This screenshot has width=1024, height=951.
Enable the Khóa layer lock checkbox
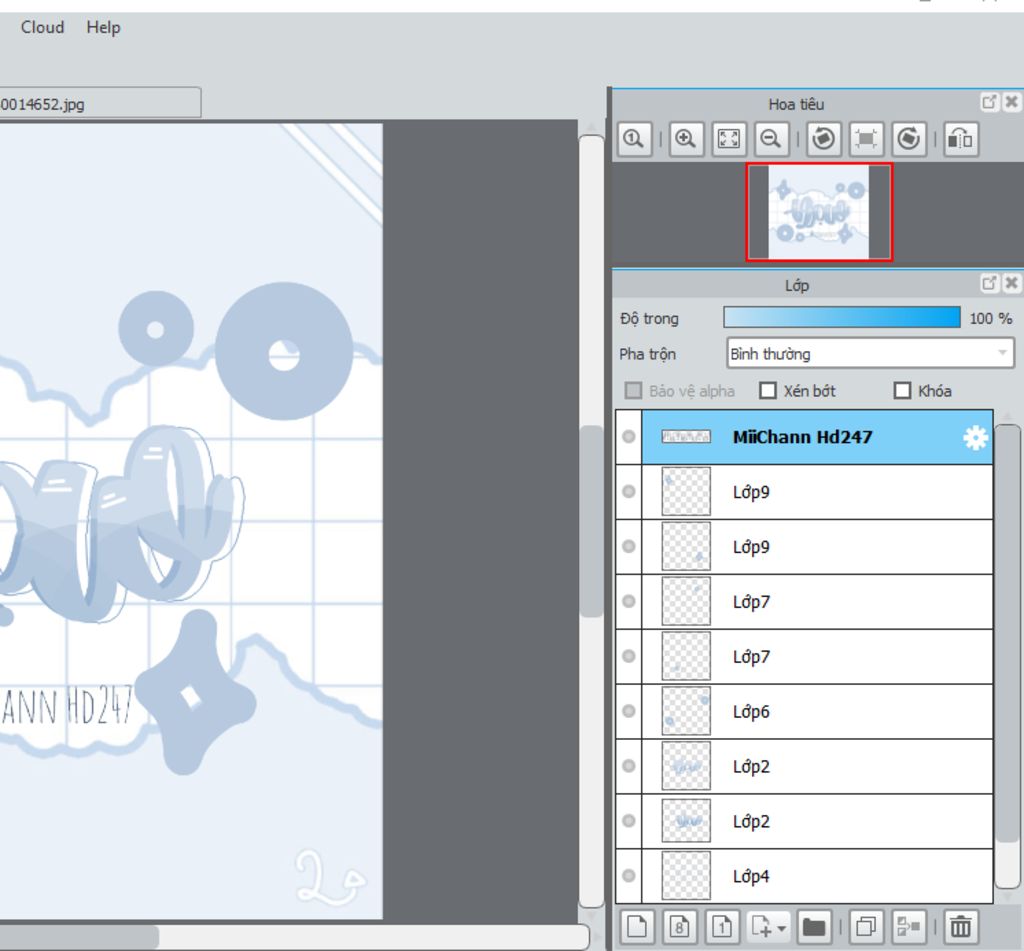click(x=902, y=391)
